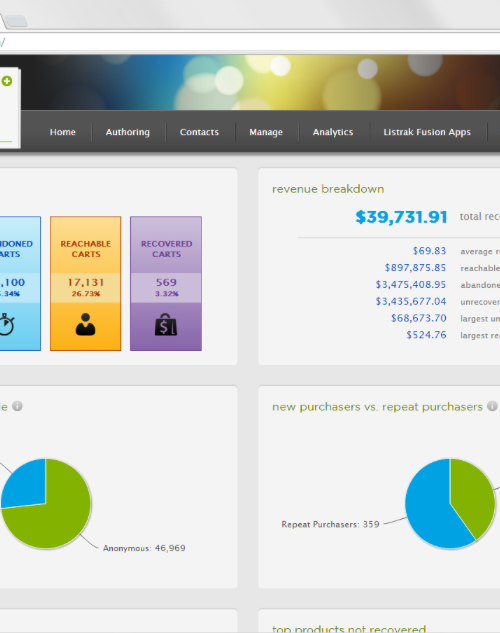Click the browser new tab button
This screenshot has width=500, height=633.
click(x=17, y=21)
